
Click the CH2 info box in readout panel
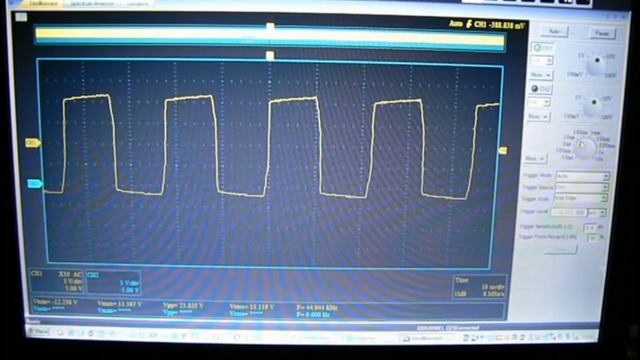113,283
